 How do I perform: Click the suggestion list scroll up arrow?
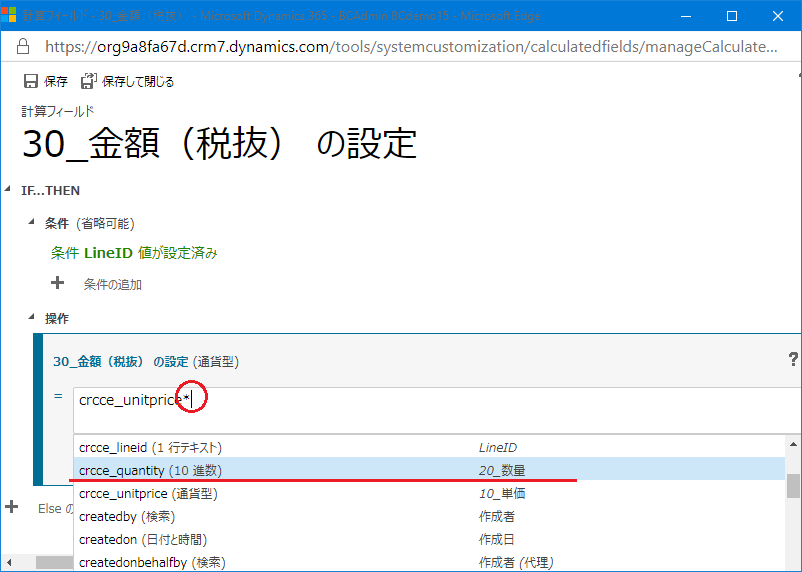793,444
